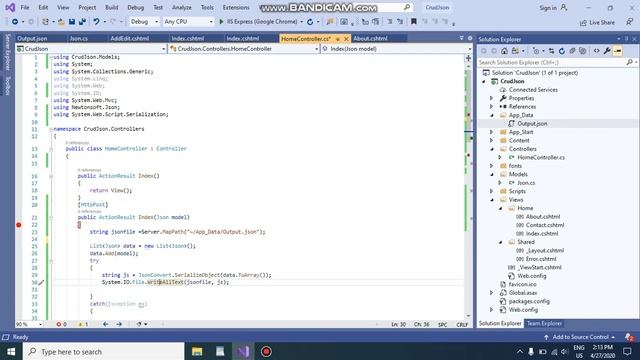640x360 pixels.
Task: Open the Any CPU platform dropdown
Action: 188,22
